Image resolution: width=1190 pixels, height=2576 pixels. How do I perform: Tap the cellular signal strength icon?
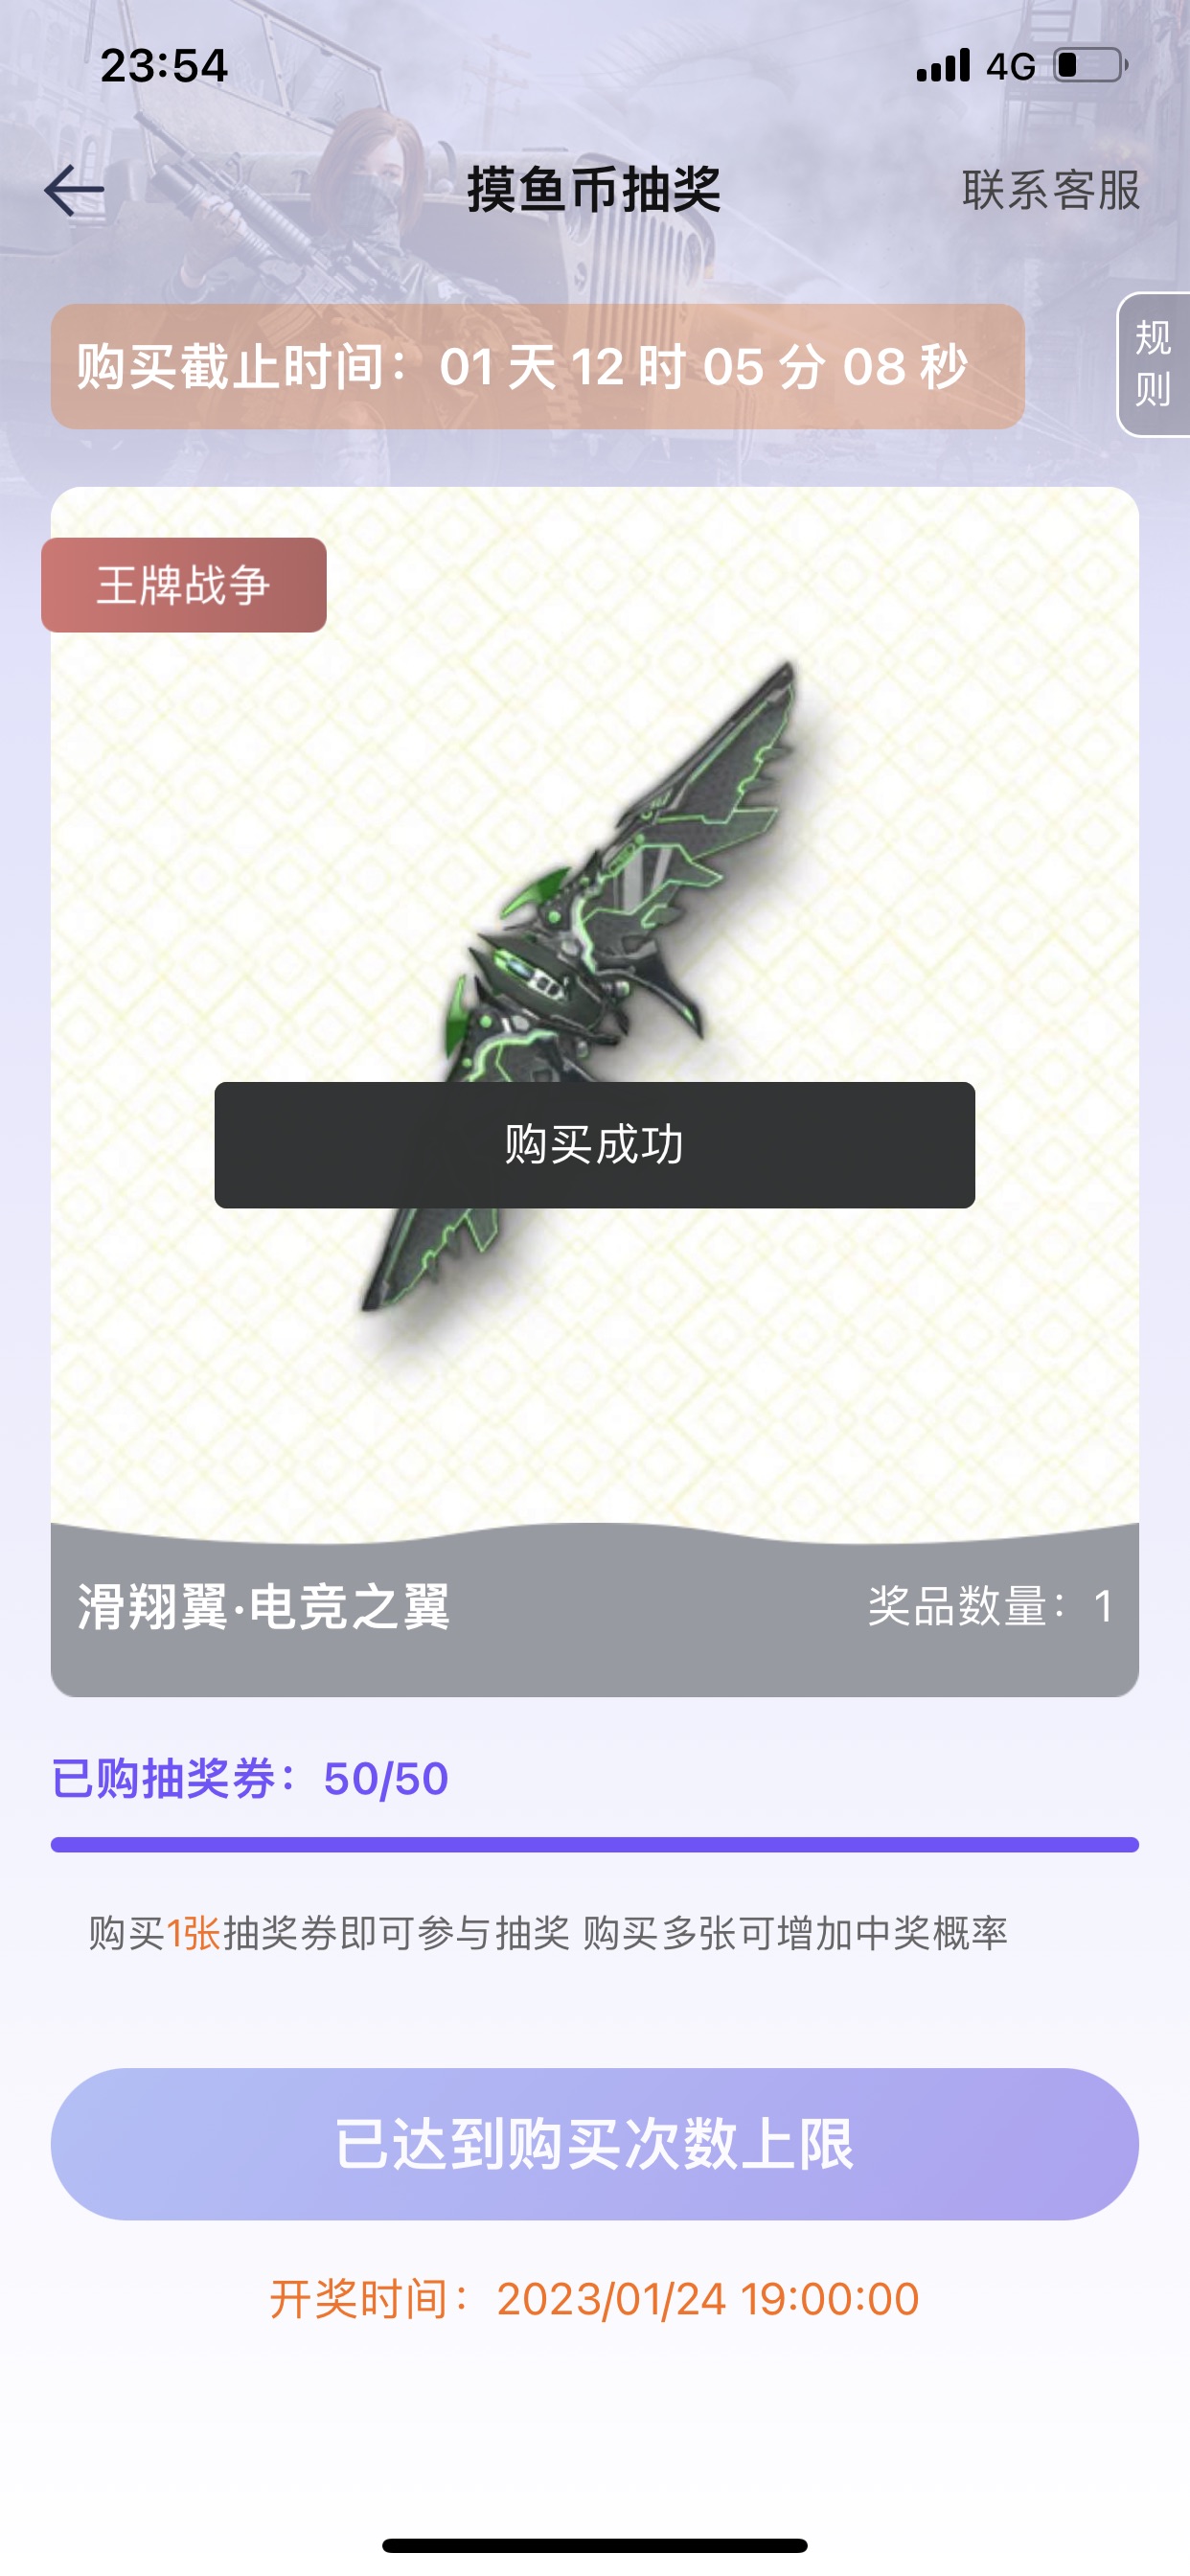(x=943, y=65)
